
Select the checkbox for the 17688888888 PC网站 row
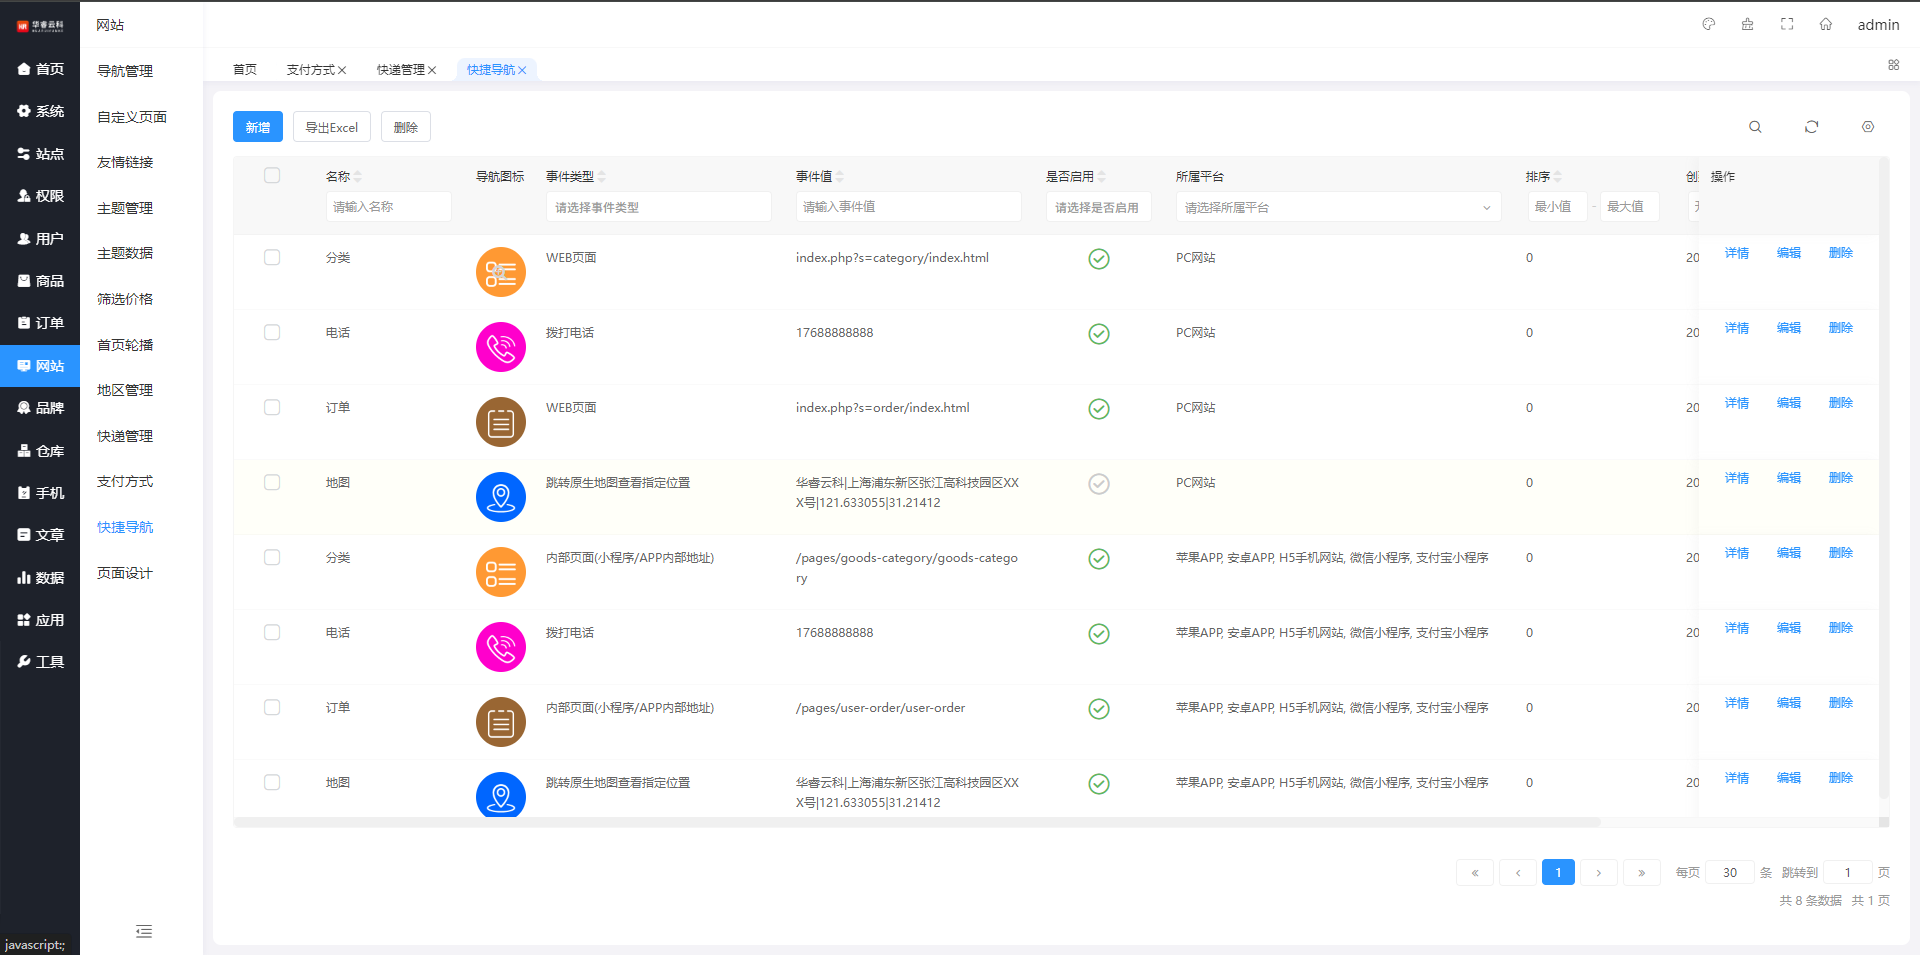[272, 333]
